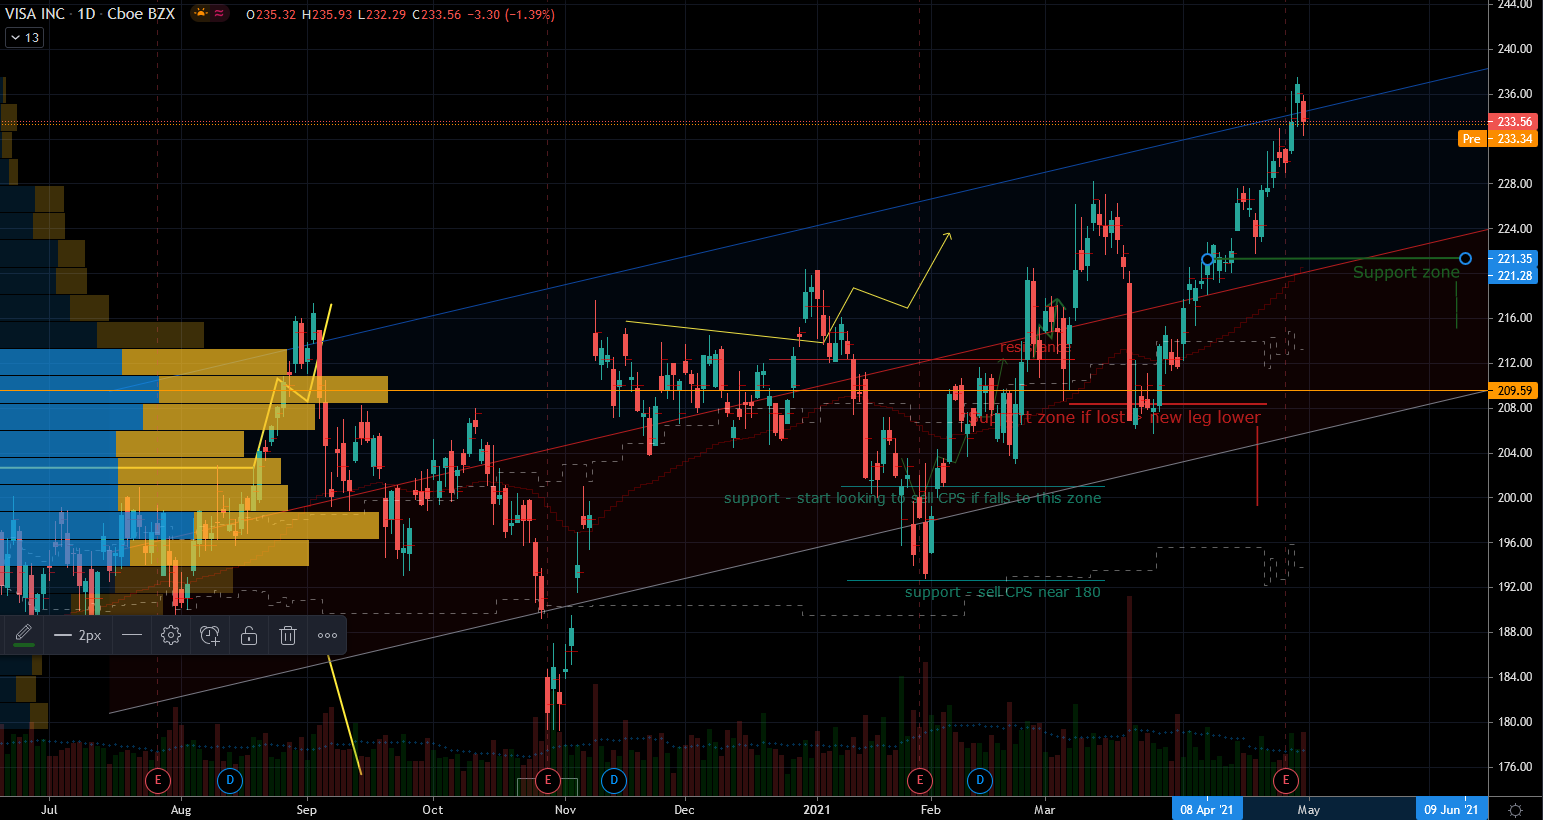This screenshot has height=820, width=1543.
Task: Click the 09 Jun '21 date label
Action: pos(1451,809)
